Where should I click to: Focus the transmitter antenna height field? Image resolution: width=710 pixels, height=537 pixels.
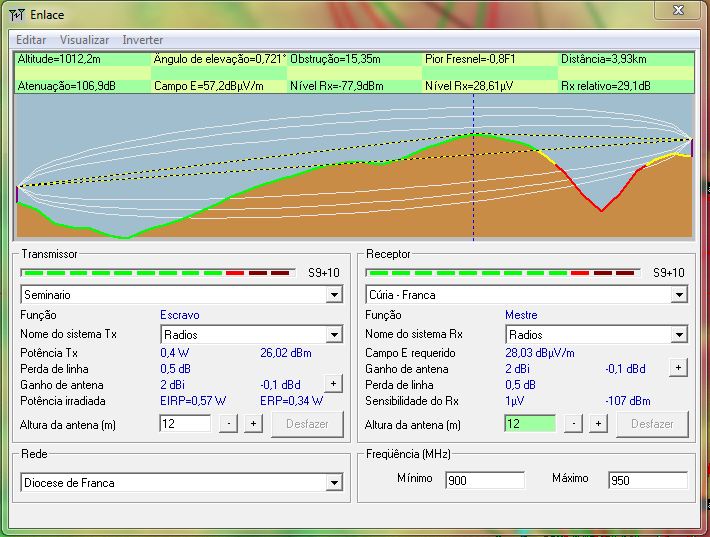pyautogui.click(x=185, y=424)
